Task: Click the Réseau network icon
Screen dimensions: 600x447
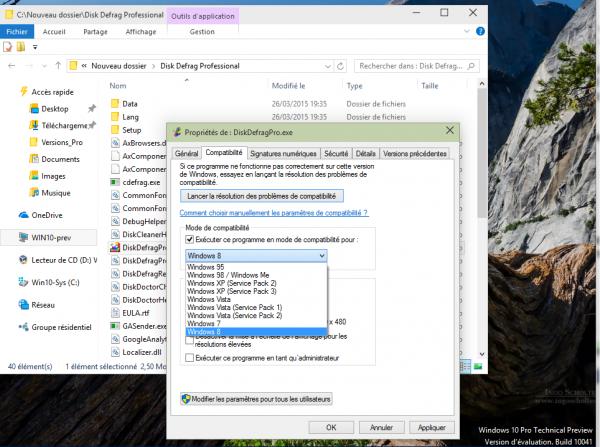Action: point(24,305)
